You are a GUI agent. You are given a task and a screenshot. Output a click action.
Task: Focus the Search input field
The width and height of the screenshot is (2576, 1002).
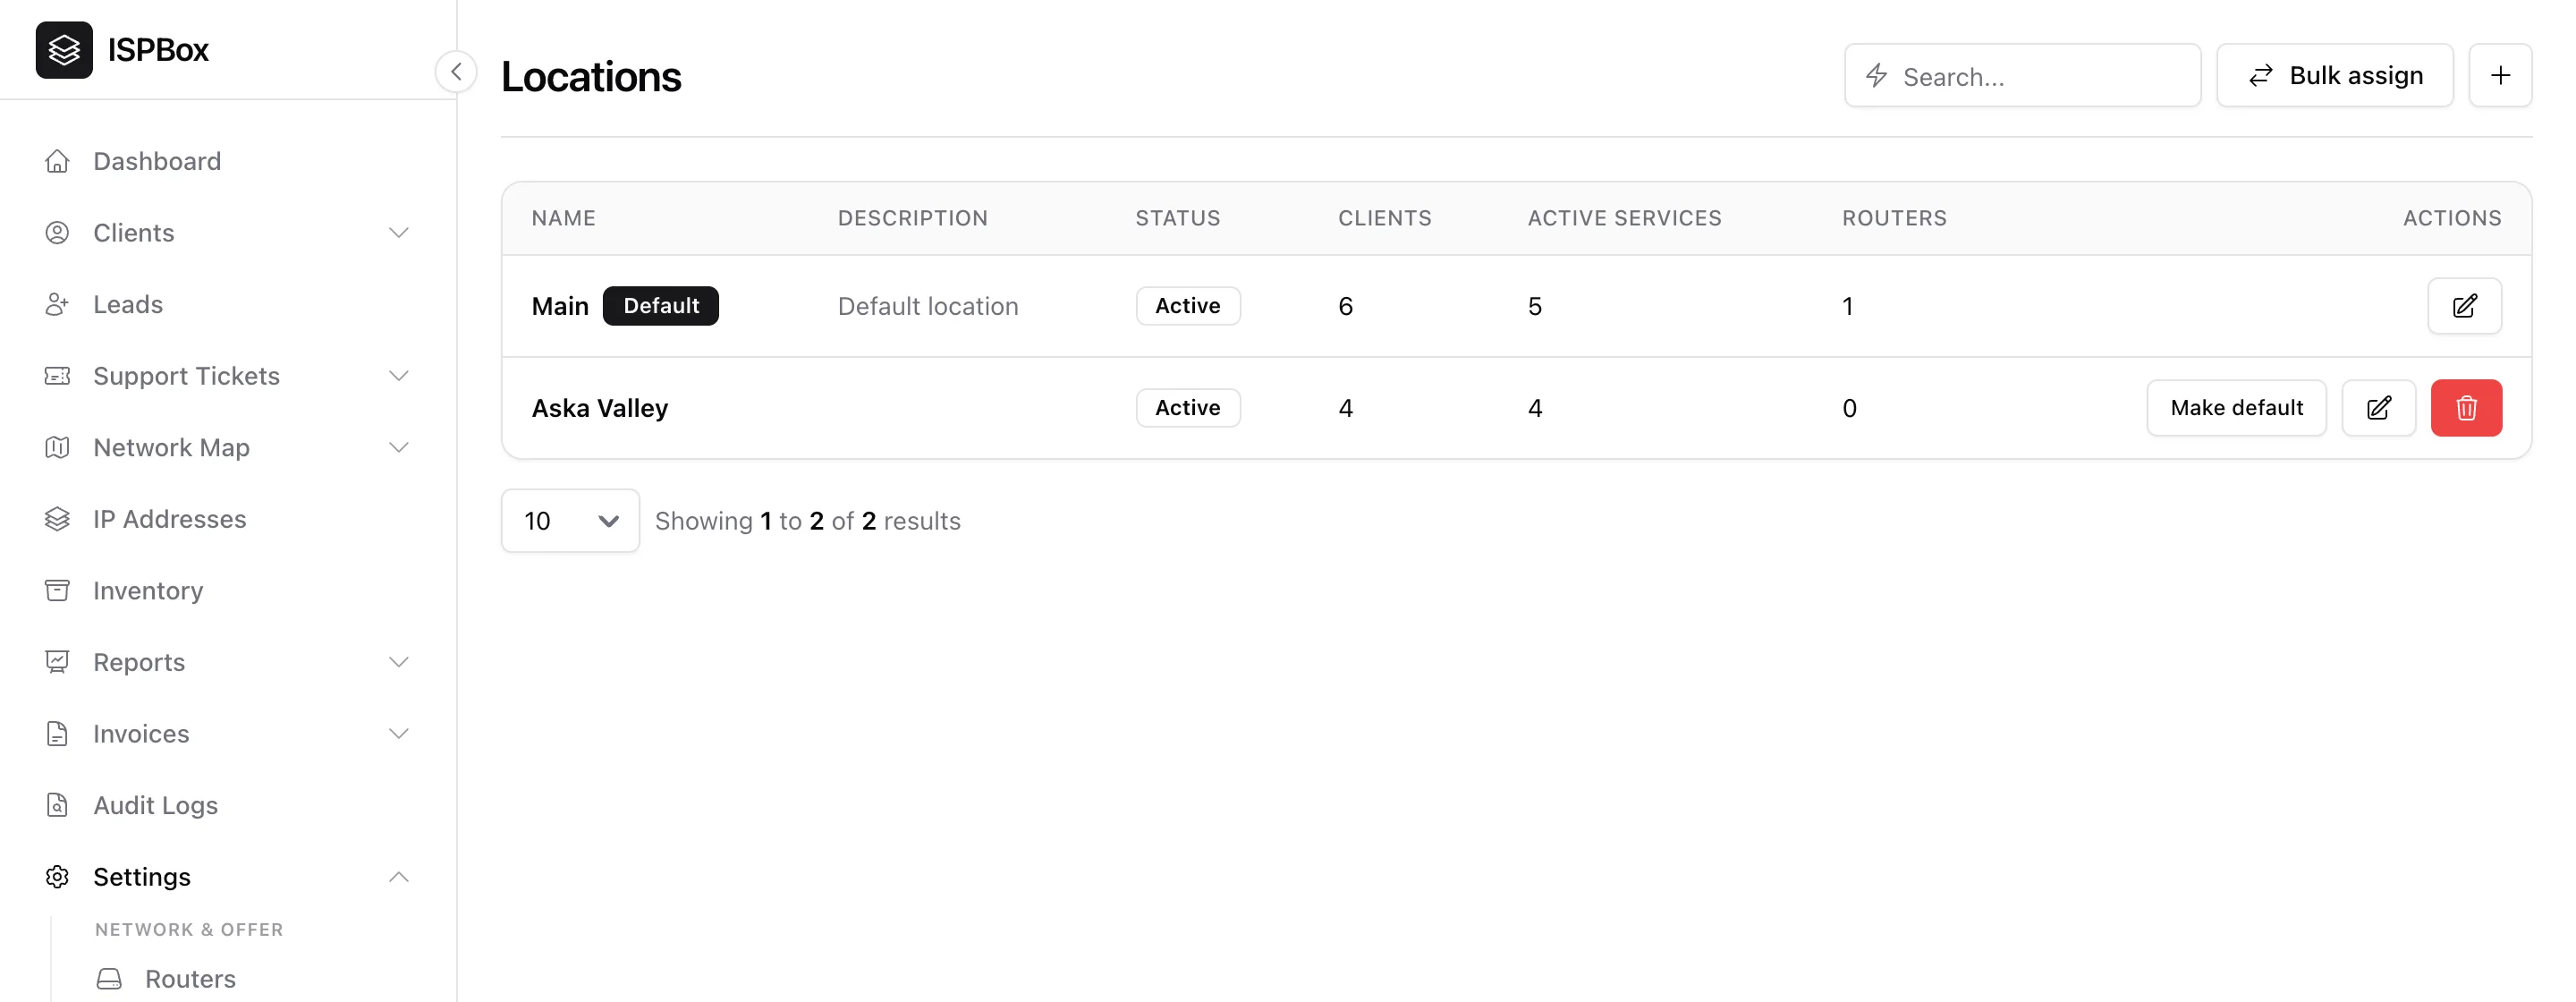[2022, 75]
